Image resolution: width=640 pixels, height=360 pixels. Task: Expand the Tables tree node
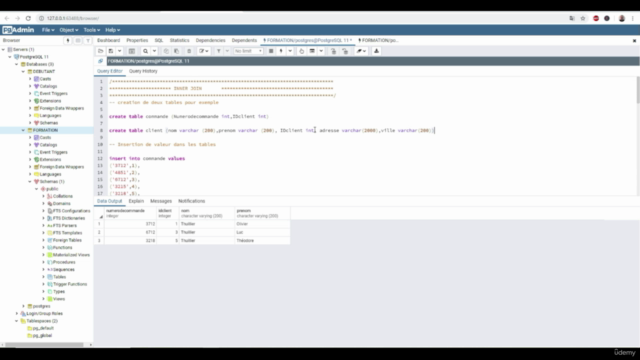(43, 277)
